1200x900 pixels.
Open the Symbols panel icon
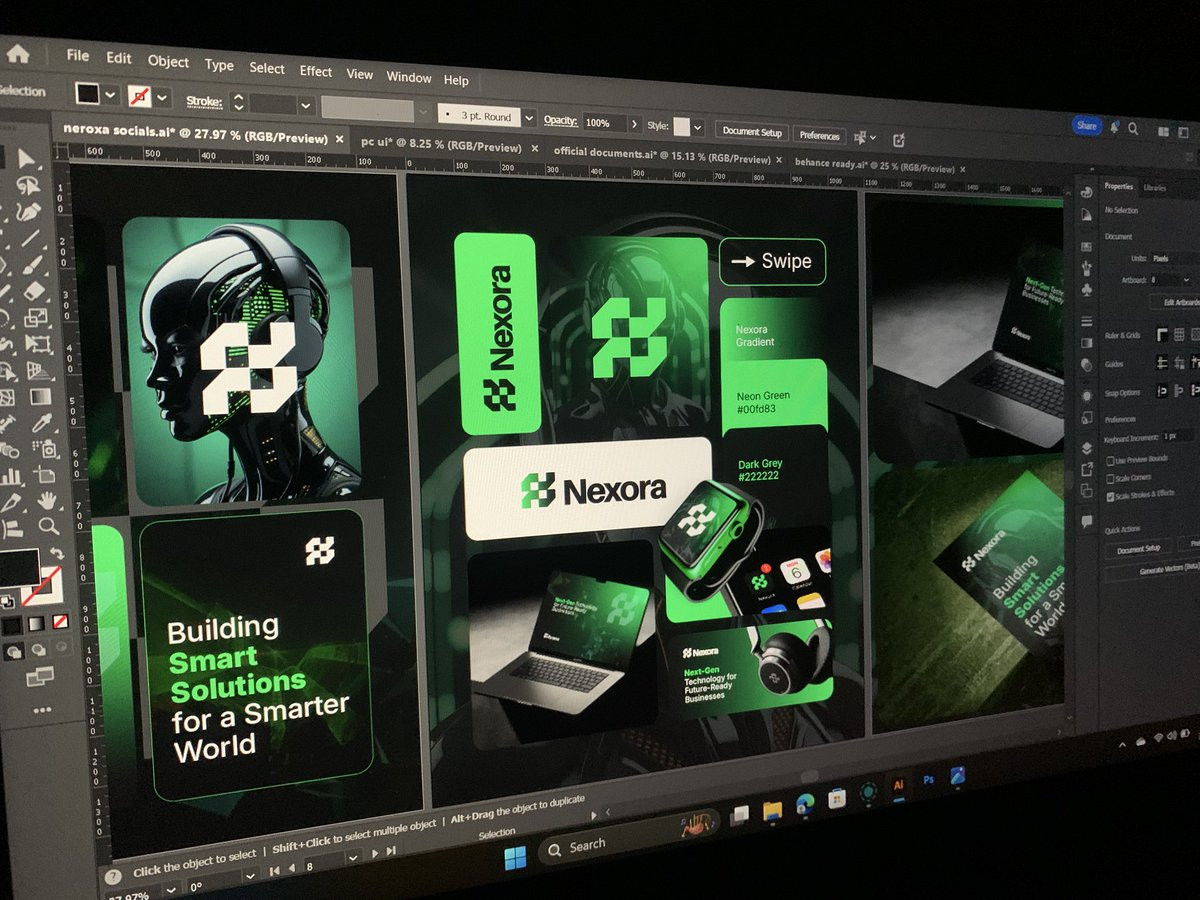pos(1086,289)
